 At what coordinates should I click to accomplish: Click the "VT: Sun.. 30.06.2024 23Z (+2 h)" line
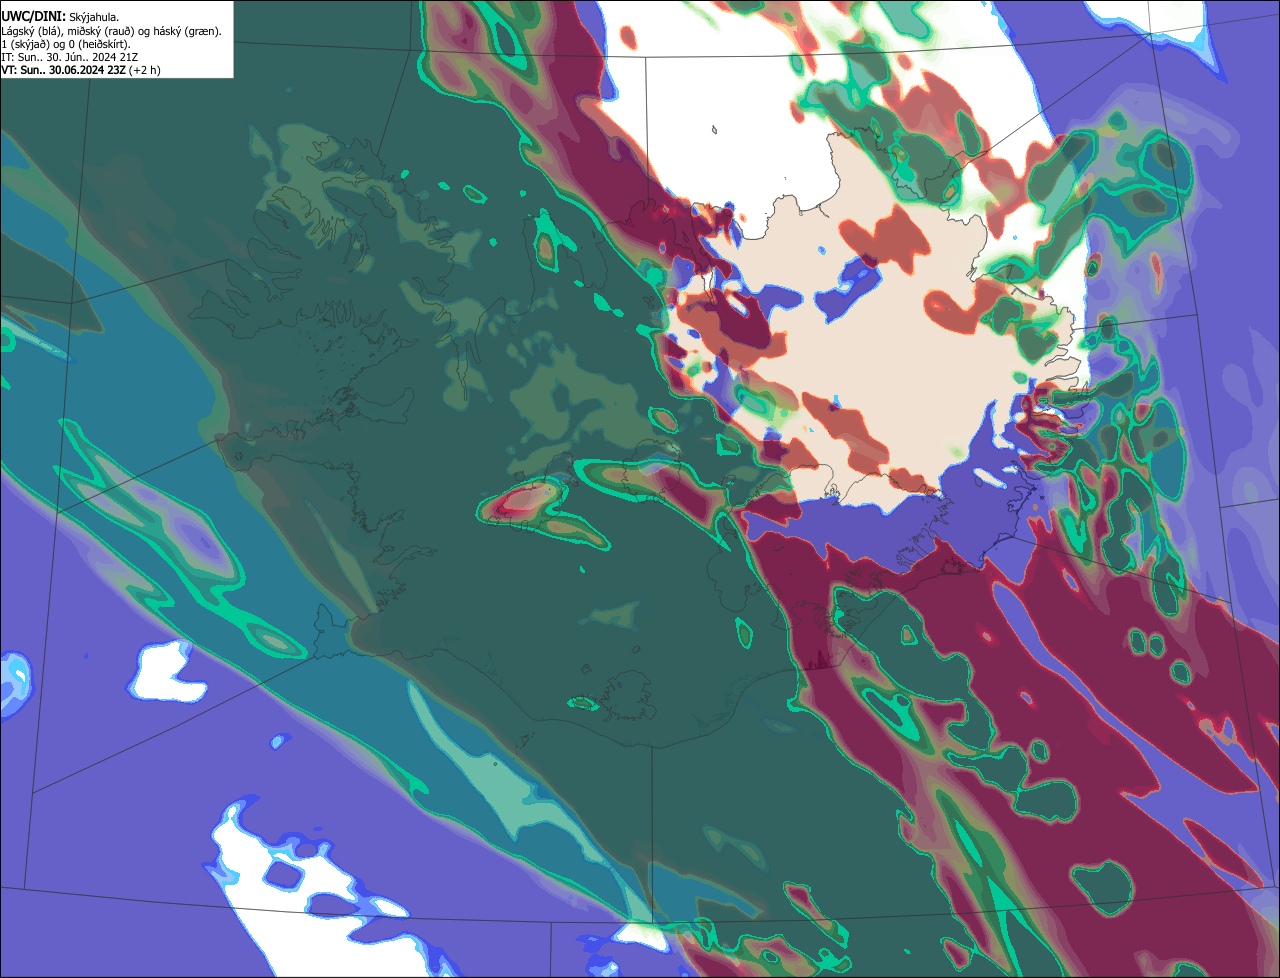pos(80,70)
